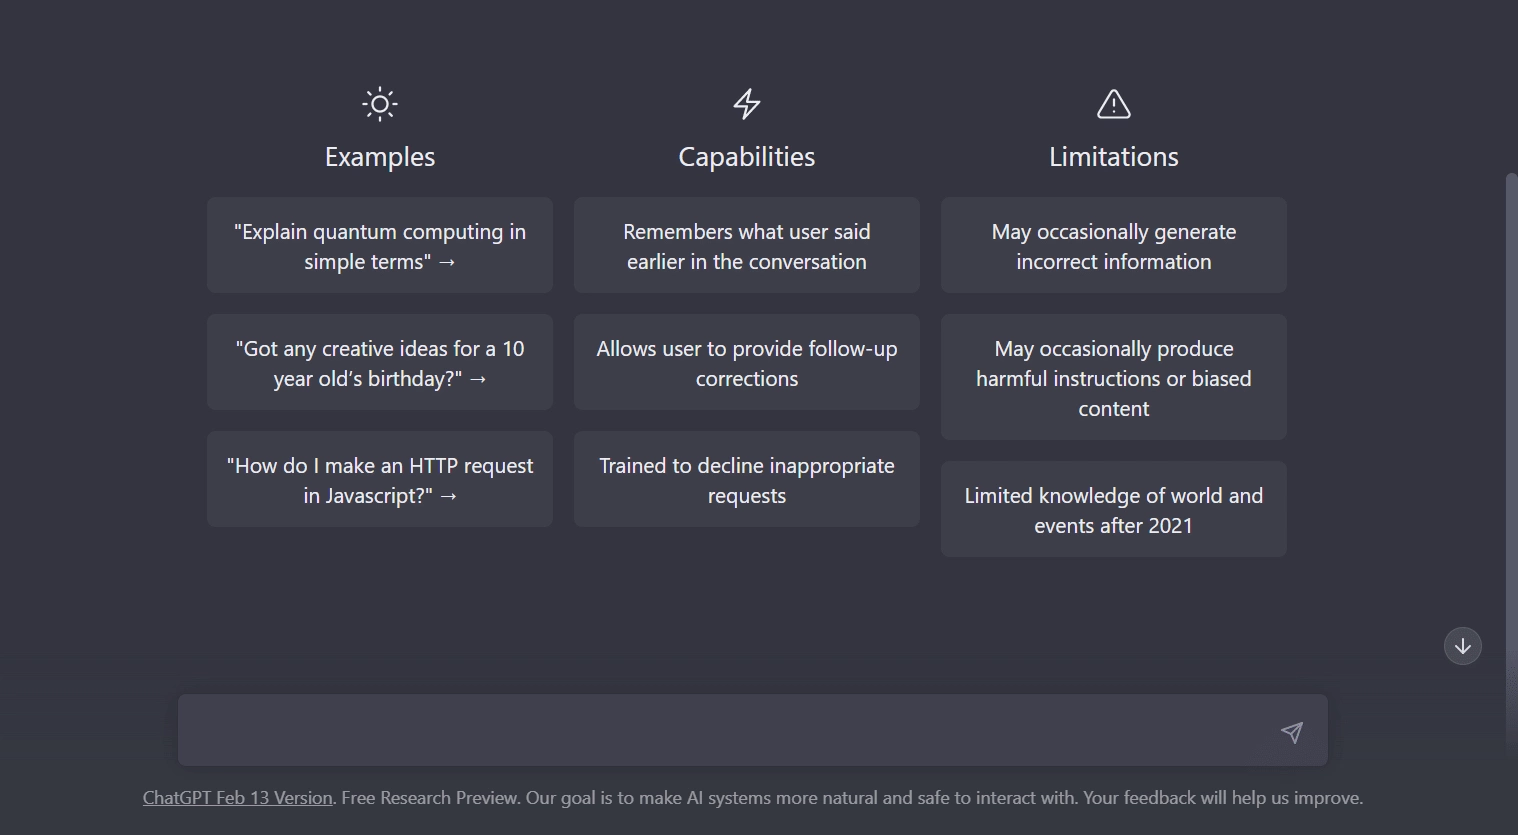Click the sun icon above Examples
1518x835 pixels.
click(380, 104)
